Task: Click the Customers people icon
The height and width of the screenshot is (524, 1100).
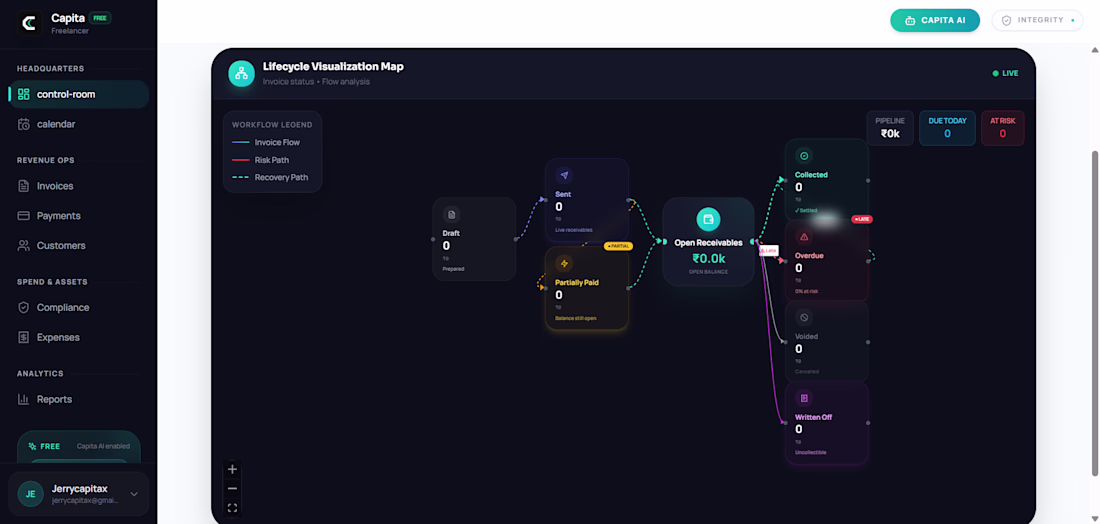Action: click(24, 246)
